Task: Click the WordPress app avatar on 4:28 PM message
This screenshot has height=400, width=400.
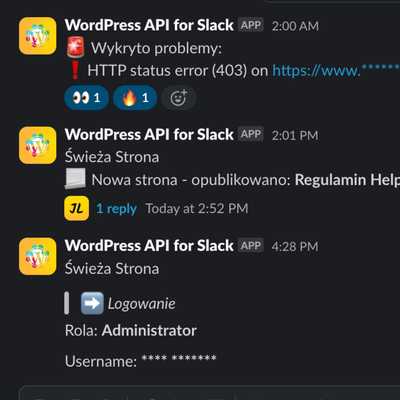Action: [x=38, y=256]
